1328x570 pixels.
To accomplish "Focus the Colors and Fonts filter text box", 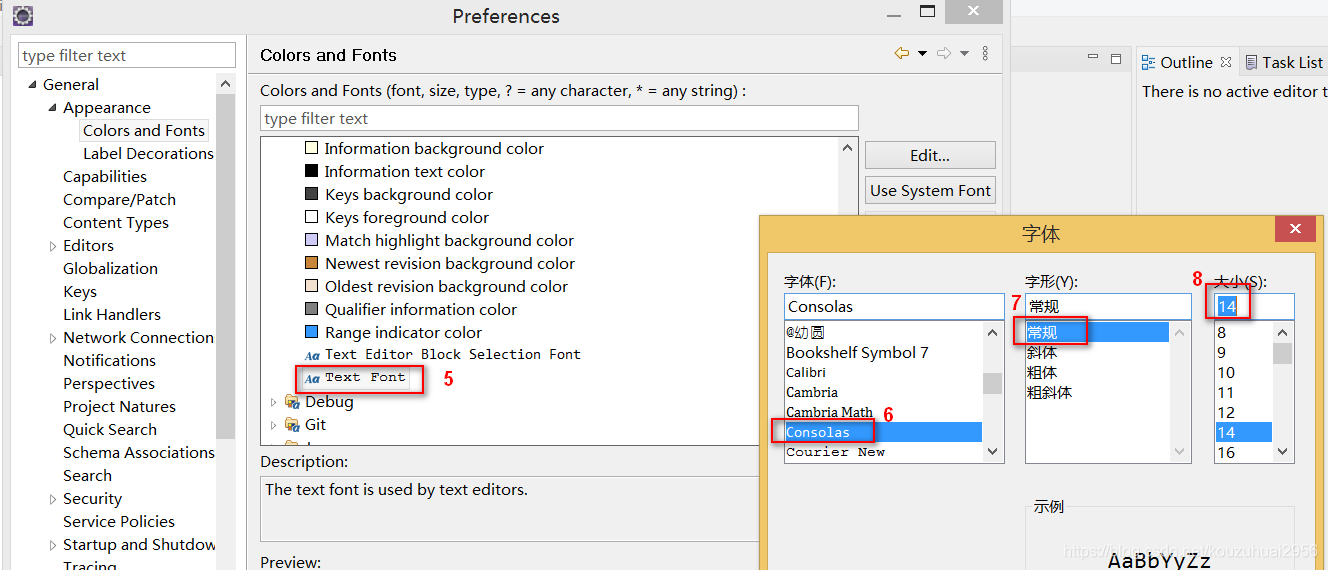I will tap(559, 118).
